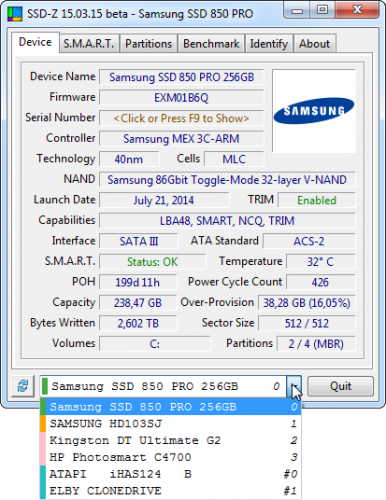Click the TRIM status Enabled

point(317,200)
